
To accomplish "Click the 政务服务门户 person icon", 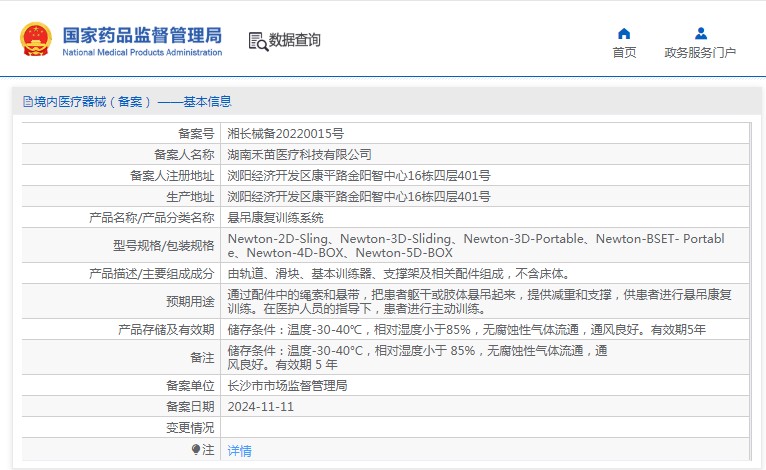I will 701,33.
